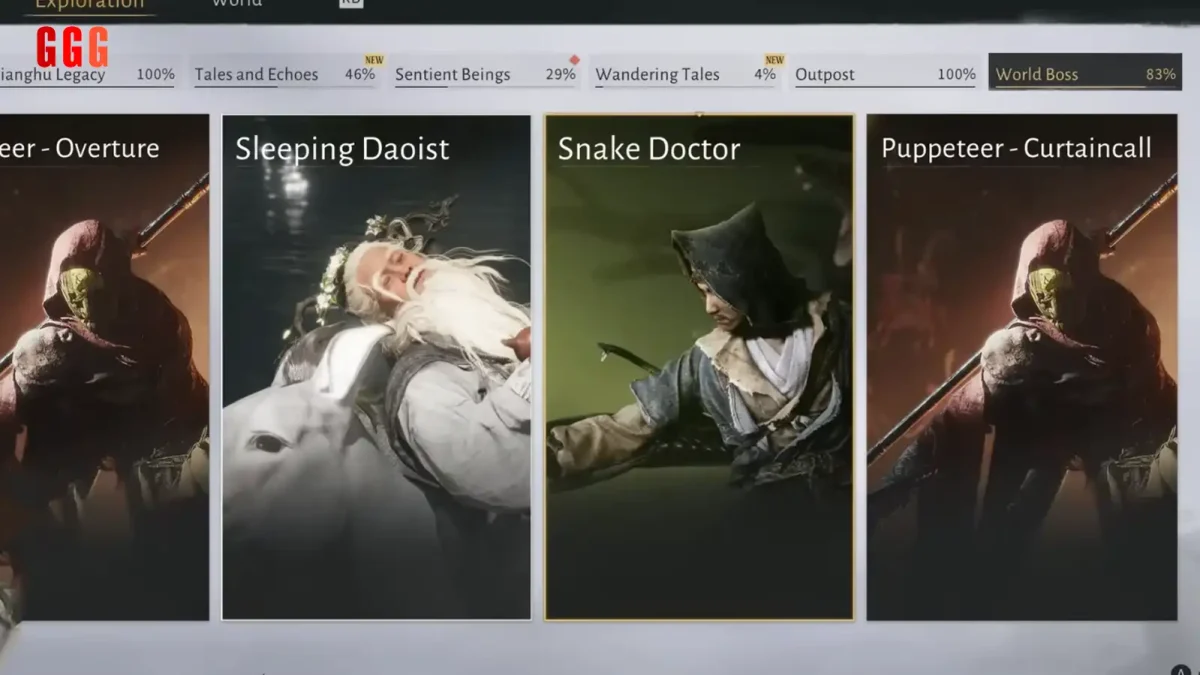Image resolution: width=1200 pixels, height=675 pixels.
Task: Open the Wandering Tales category
Action: [657, 73]
